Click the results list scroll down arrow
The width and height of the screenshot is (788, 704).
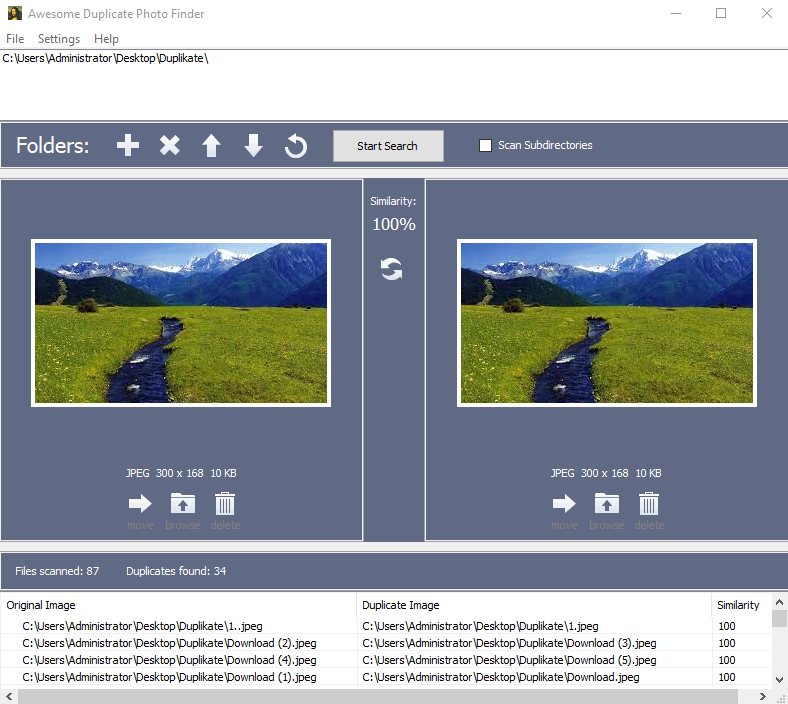[779, 680]
